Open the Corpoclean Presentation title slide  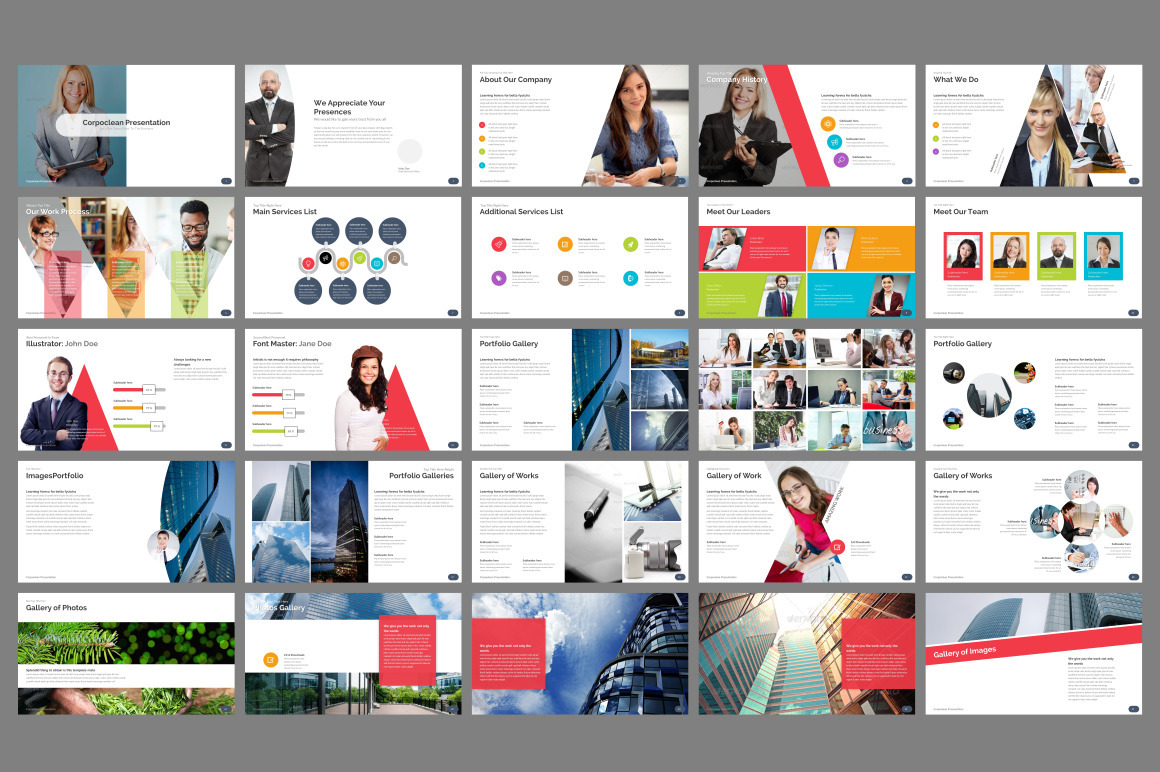click(126, 125)
